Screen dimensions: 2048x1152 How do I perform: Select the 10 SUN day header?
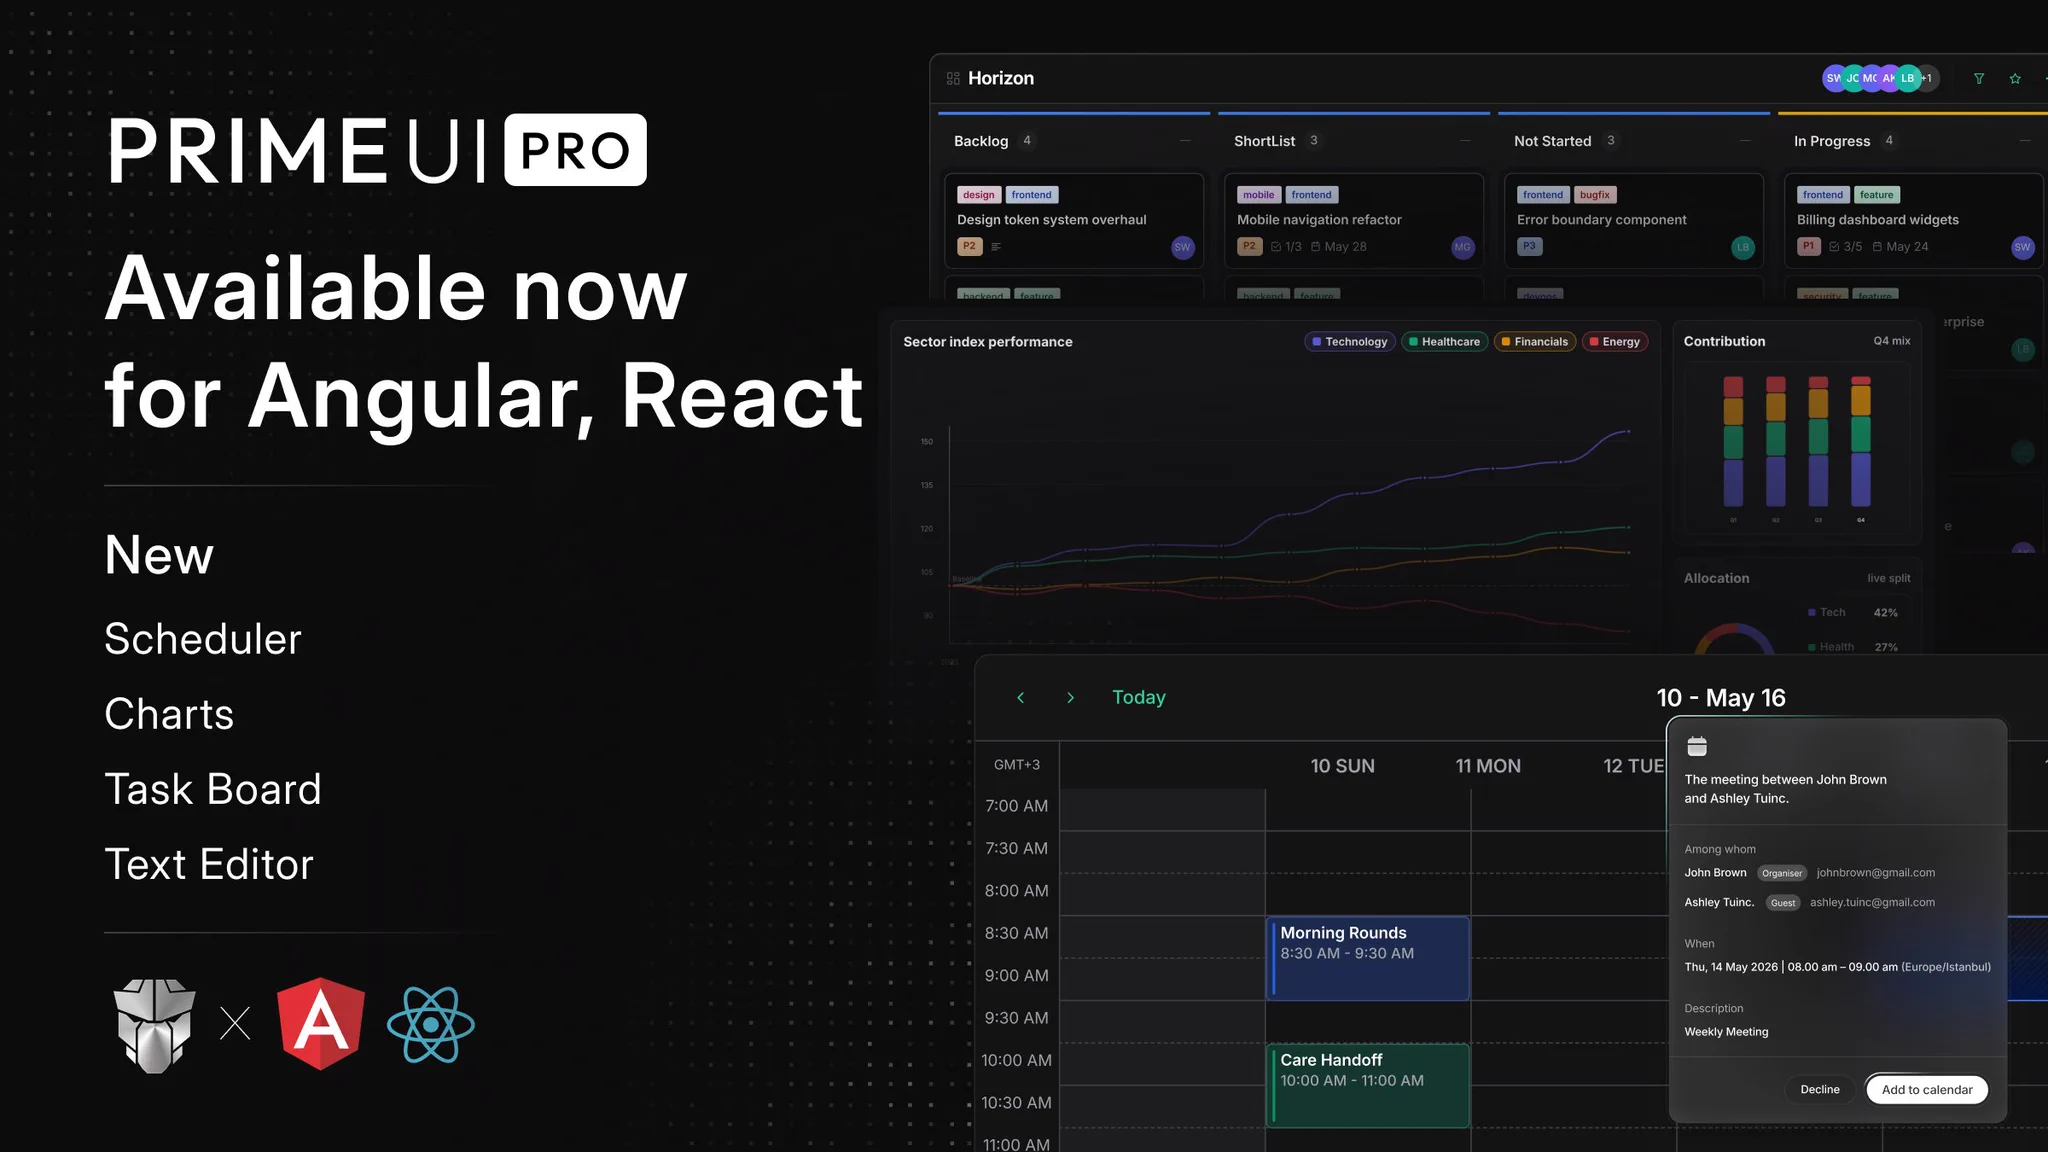tap(1343, 766)
